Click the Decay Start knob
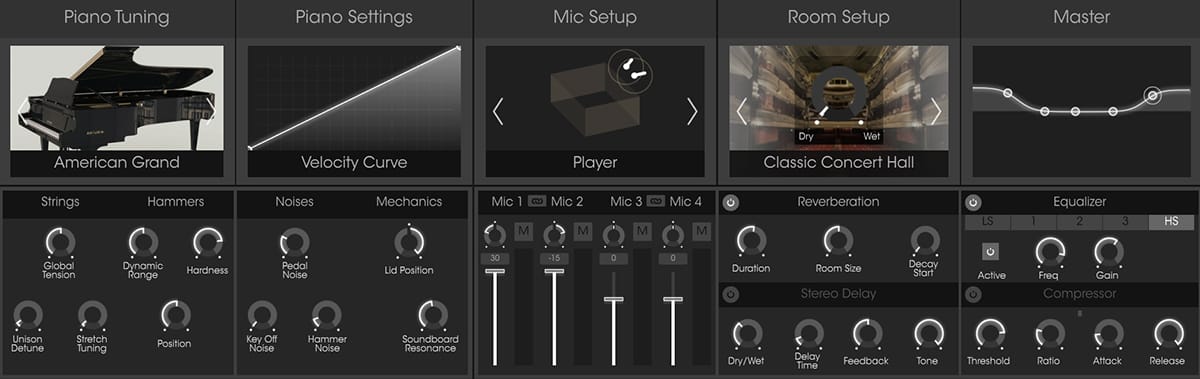 pos(925,241)
